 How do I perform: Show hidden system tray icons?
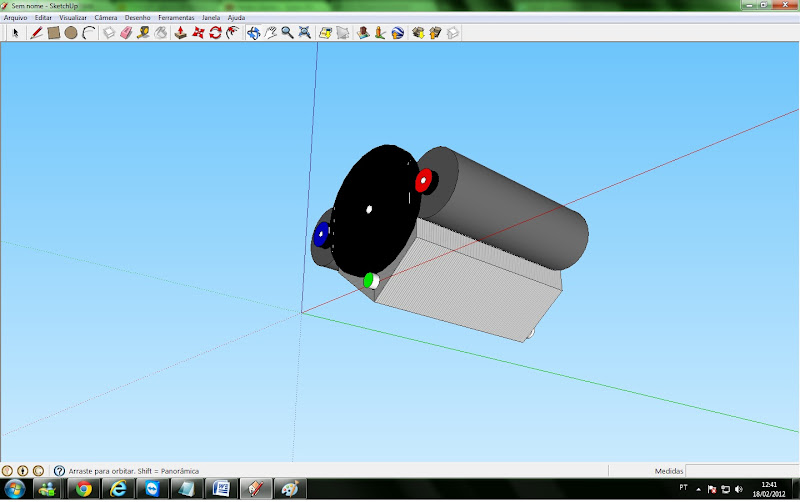[698, 490]
